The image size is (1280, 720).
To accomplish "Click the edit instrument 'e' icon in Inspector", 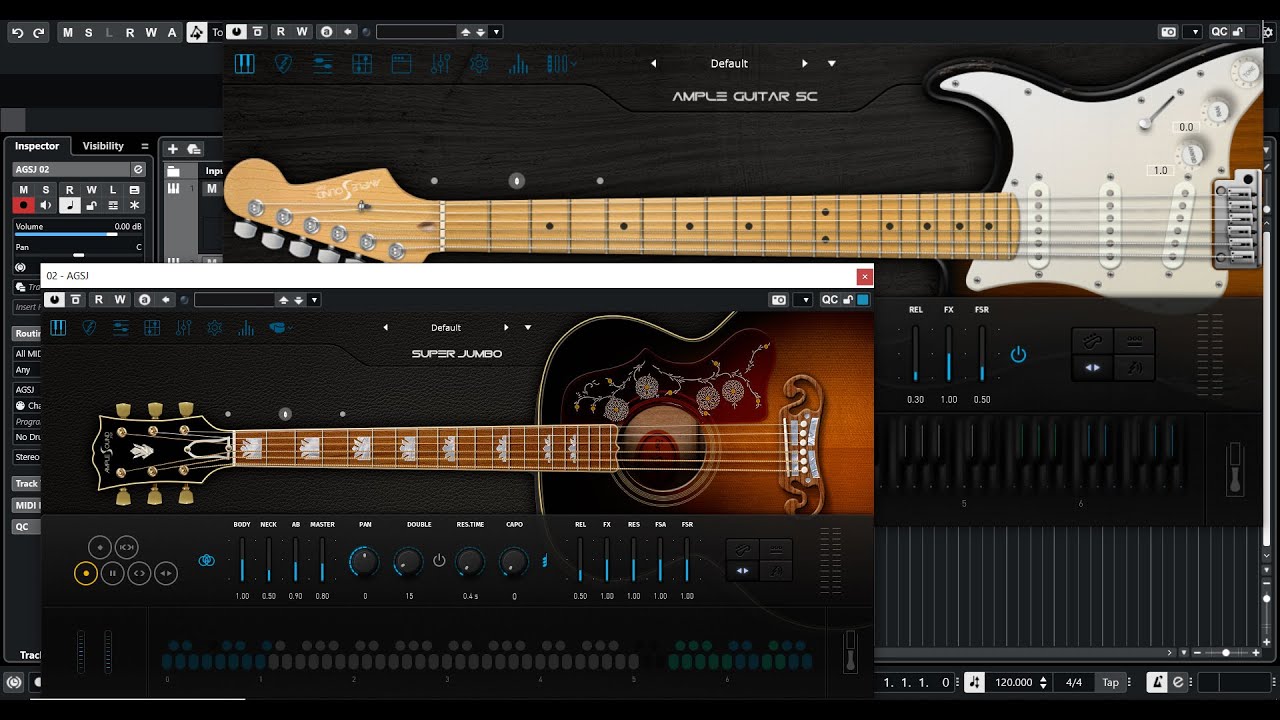I will pyautogui.click(x=138, y=170).
